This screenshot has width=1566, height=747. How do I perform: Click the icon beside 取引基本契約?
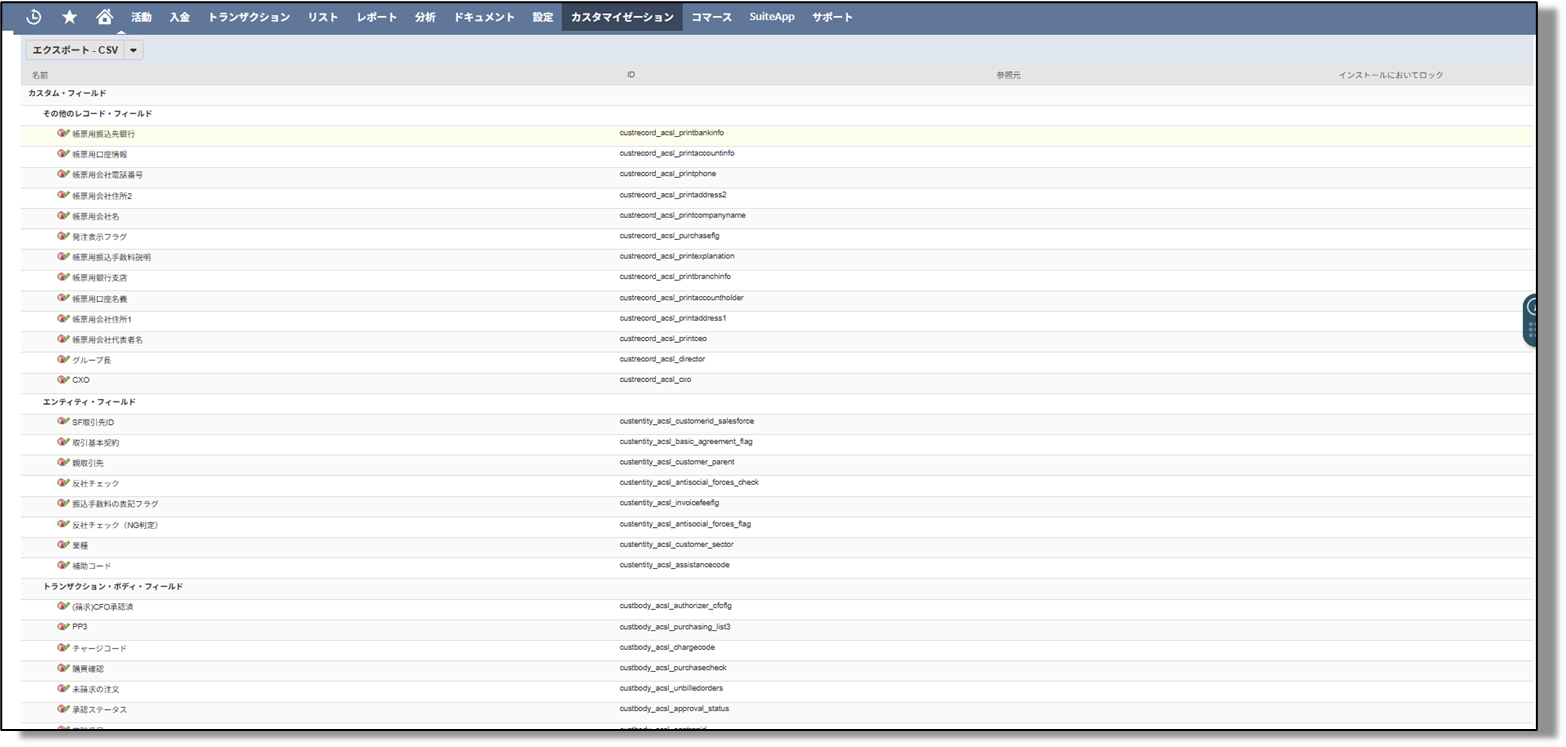pos(63,442)
